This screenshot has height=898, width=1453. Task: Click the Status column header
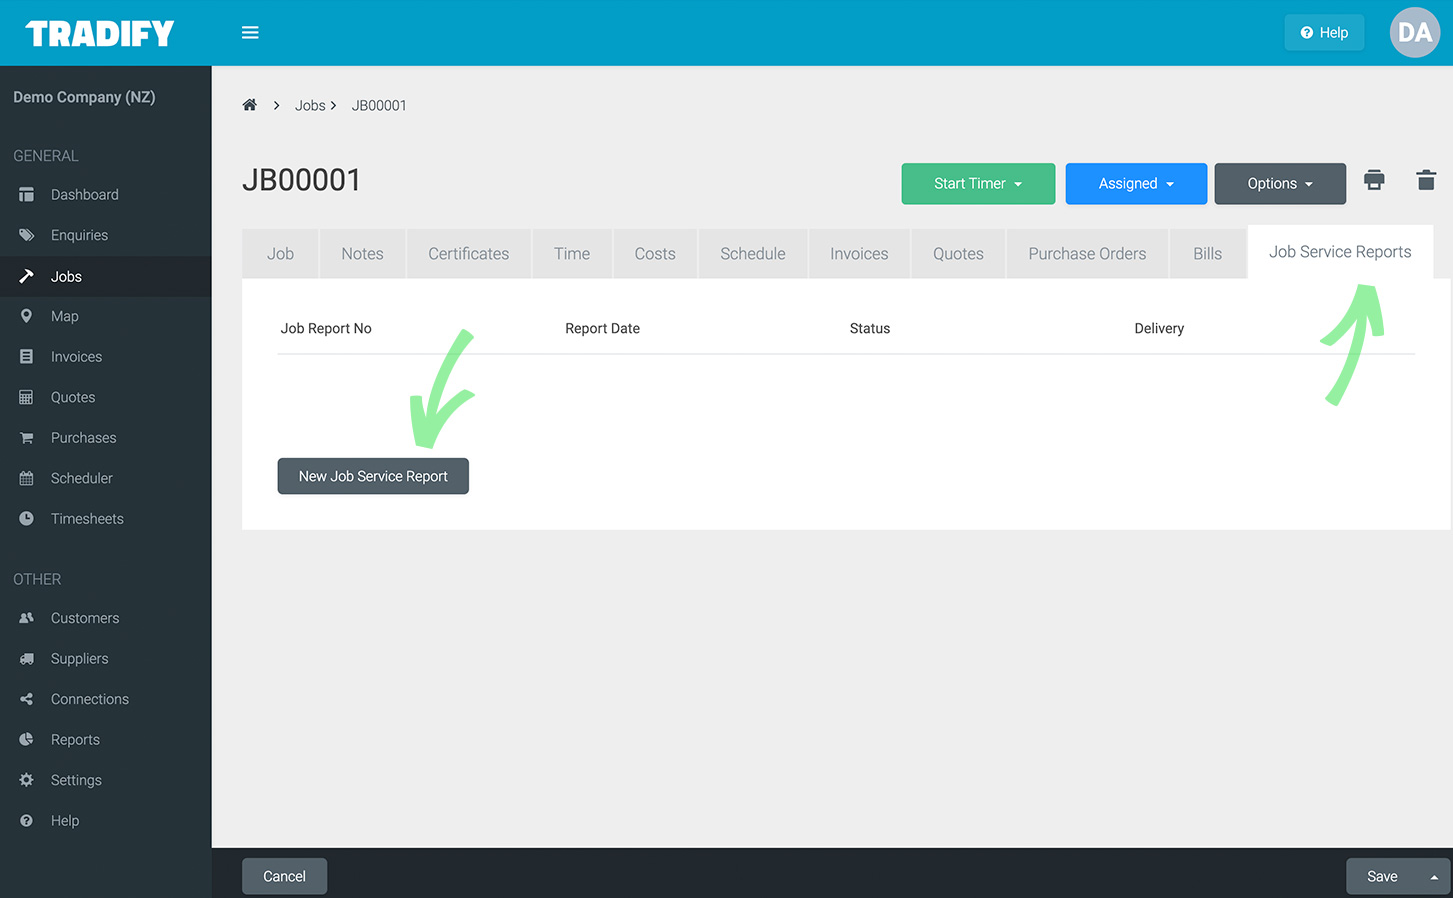[x=870, y=328]
